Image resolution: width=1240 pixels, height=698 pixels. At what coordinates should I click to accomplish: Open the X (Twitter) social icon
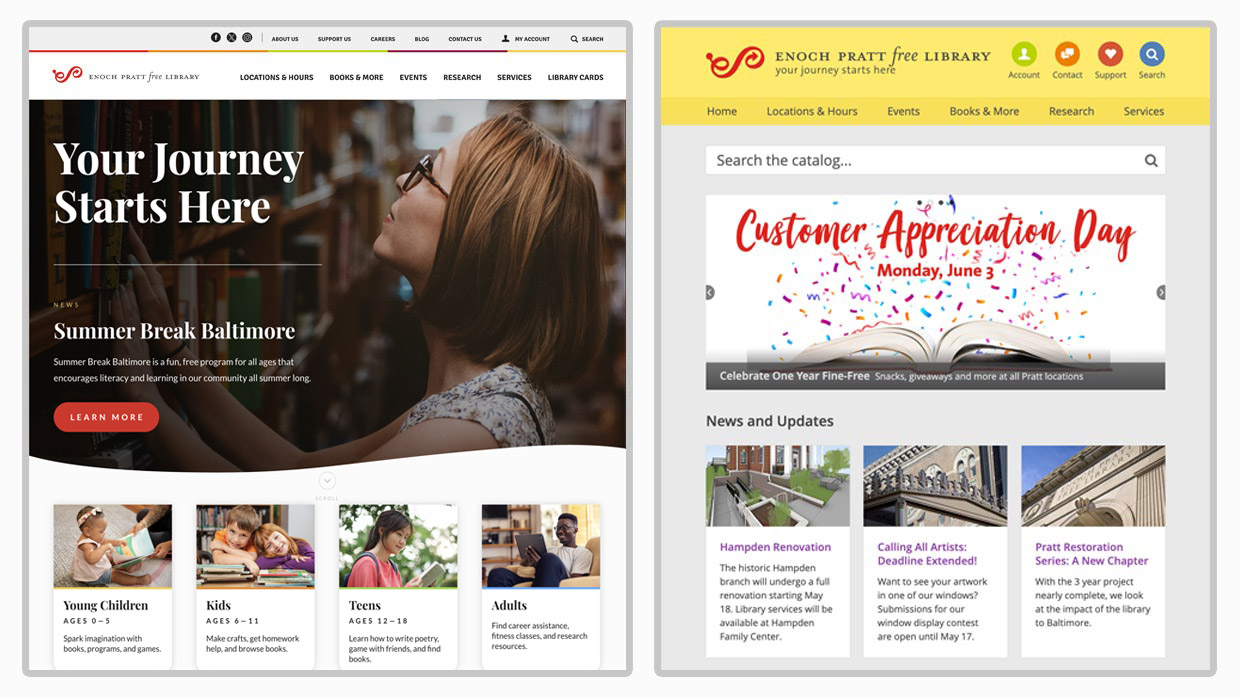click(232, 38)
